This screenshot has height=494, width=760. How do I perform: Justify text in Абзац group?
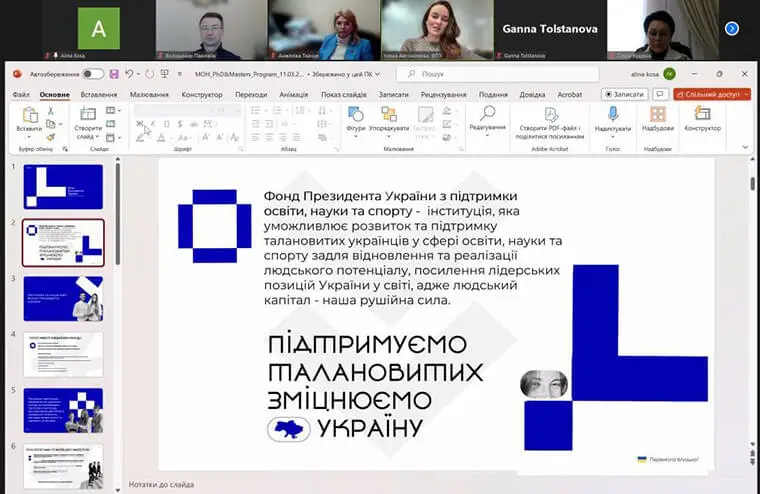pyautogui.click(x=296, y=138)
